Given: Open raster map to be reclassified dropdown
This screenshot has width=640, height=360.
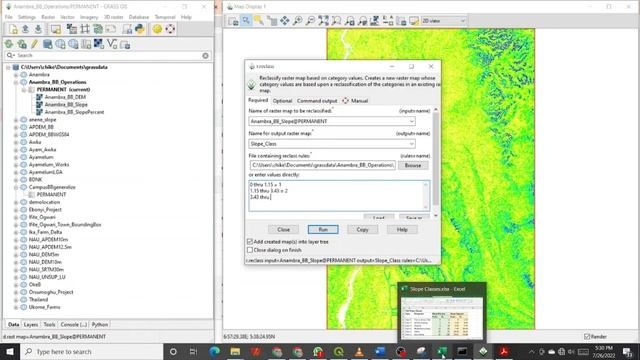Looking at the screenshot, I should point(411,121).
